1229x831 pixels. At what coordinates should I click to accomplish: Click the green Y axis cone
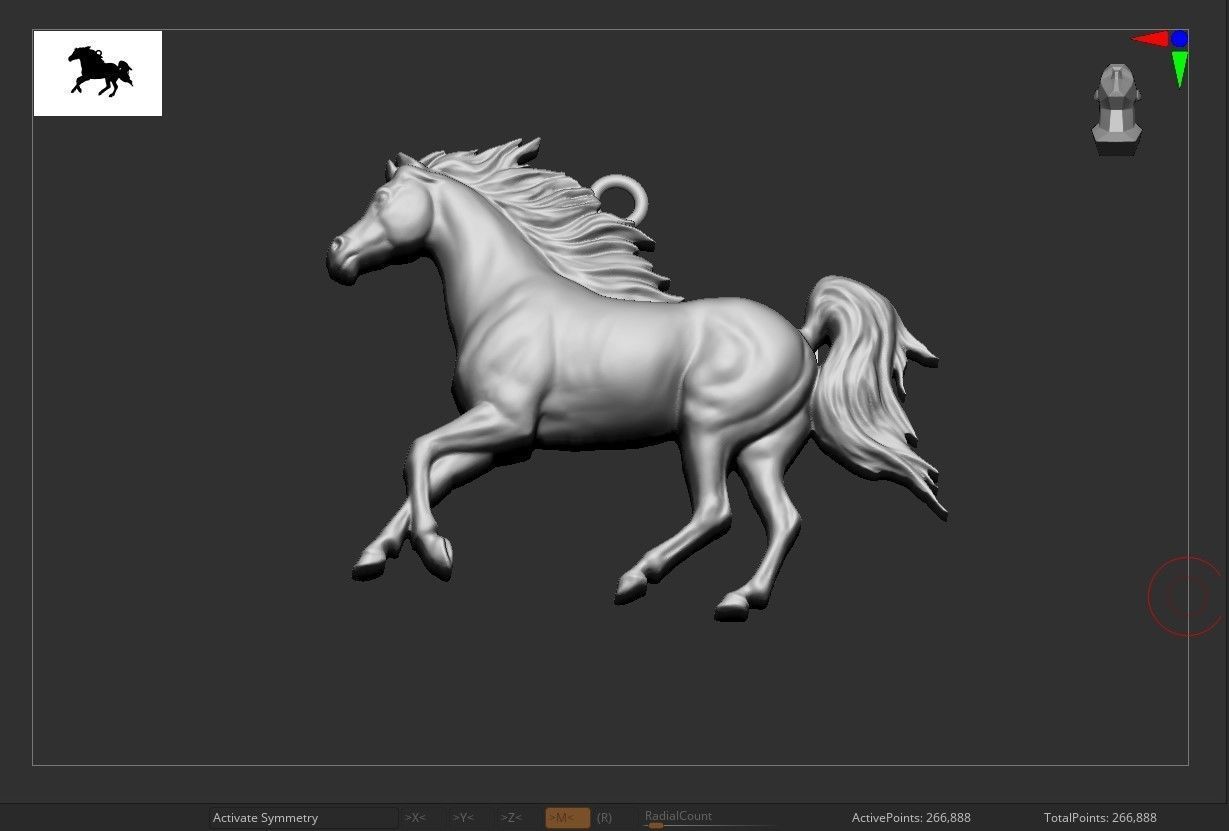click(x=1180, y=68)
